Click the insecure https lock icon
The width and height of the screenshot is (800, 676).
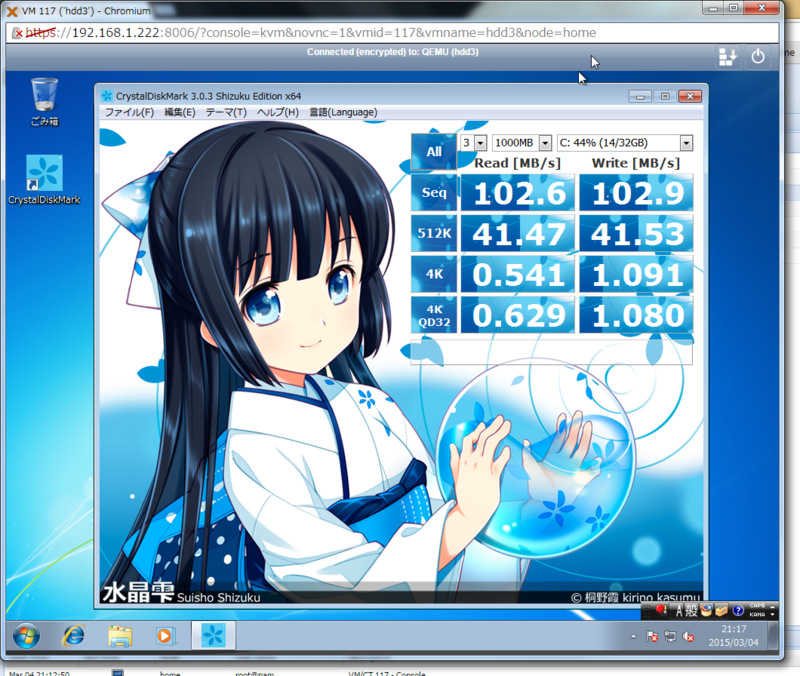[x=17, y=33]
